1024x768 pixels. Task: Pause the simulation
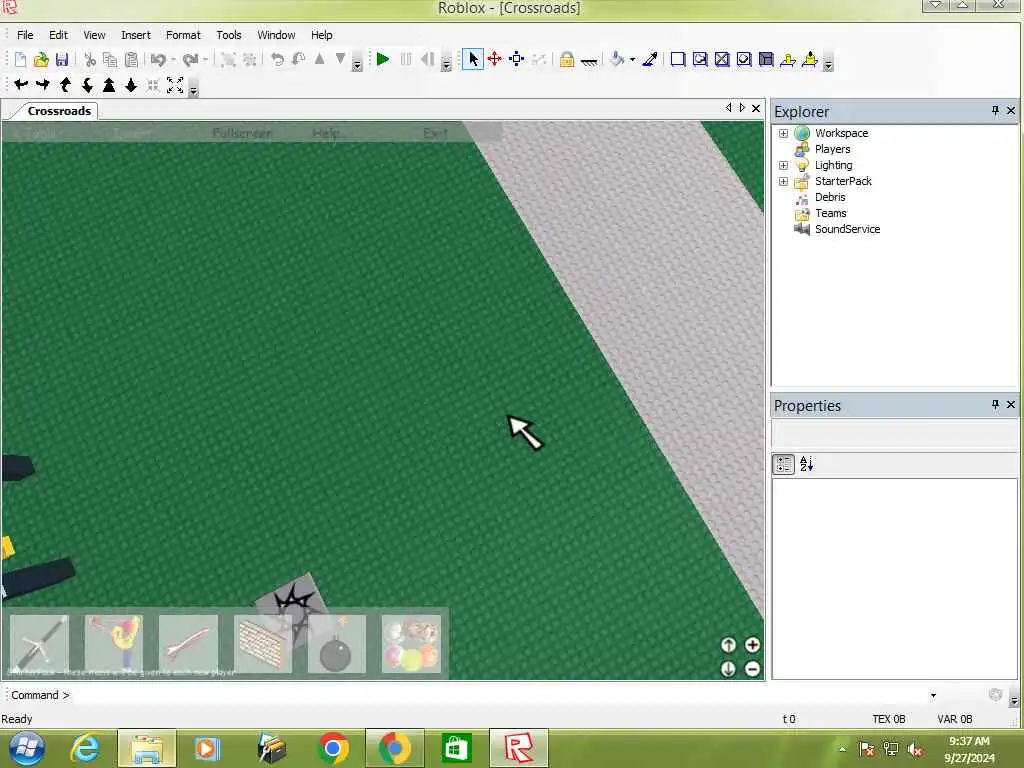pos(406,59)
